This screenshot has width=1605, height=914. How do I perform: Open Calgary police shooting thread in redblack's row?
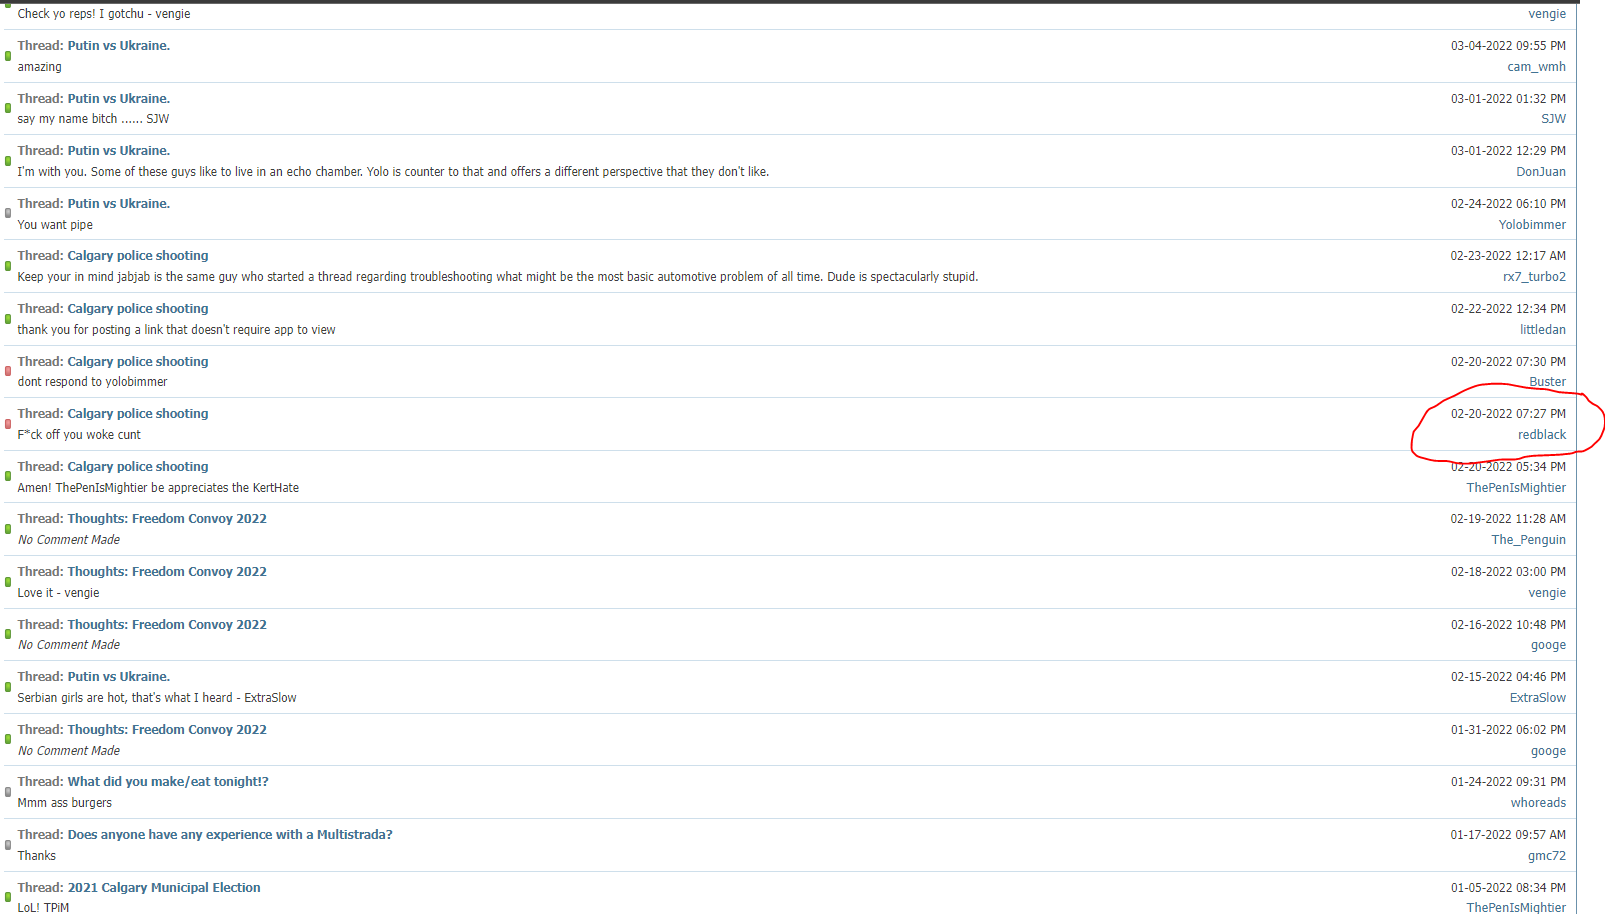click(138, 414)
